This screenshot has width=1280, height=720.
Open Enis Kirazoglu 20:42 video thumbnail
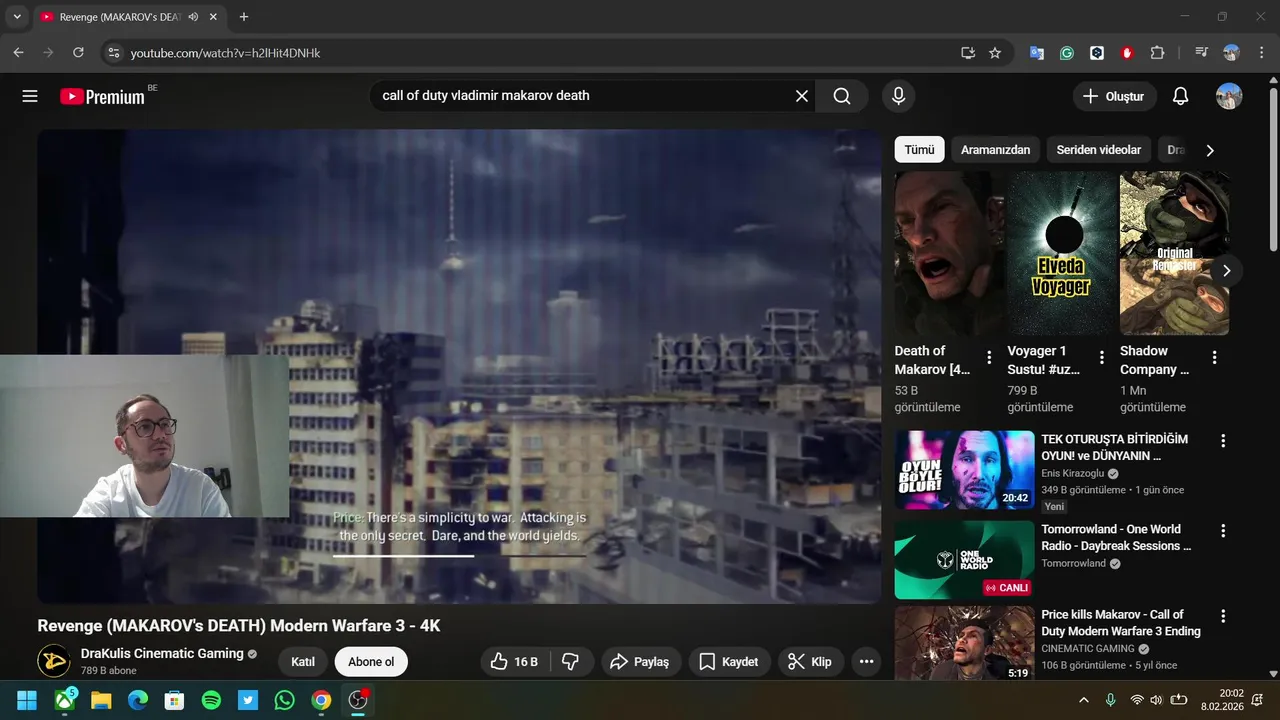click(x=964, y=470)
